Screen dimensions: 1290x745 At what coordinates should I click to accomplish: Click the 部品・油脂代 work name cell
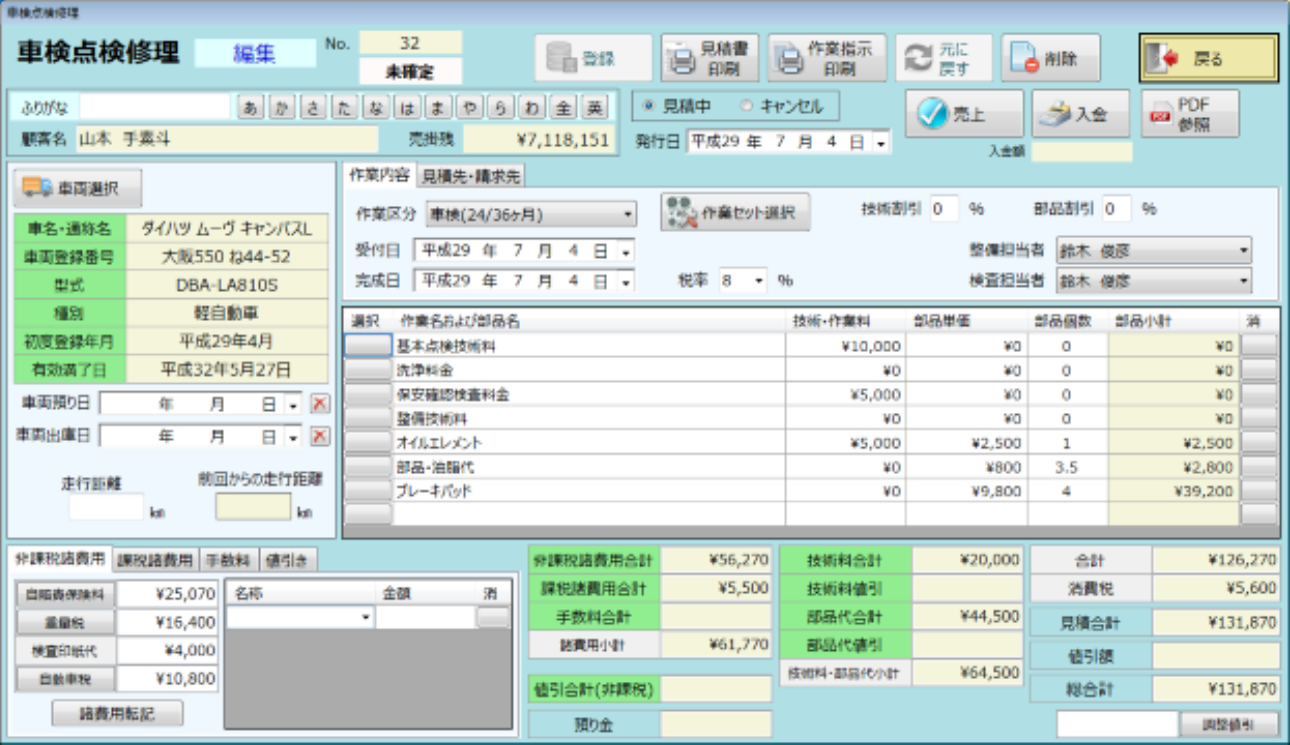589,467
